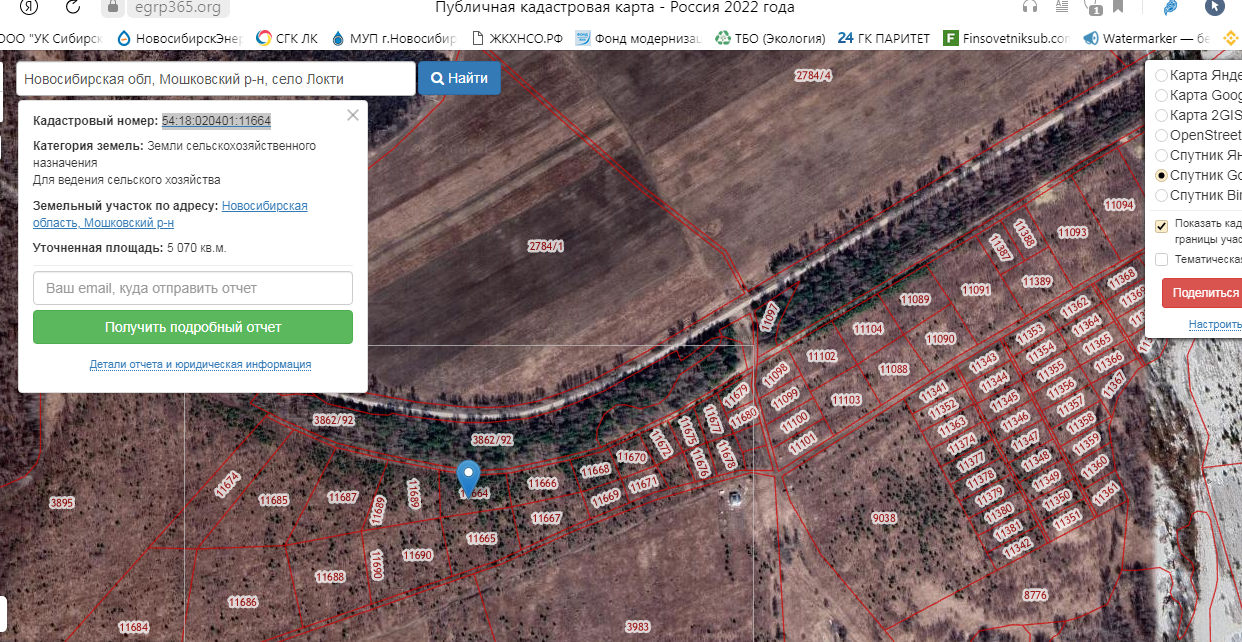Screen dimensions: 1242x642
Task: Select Карта Яндекс radio option
Action: (1161, 75)
